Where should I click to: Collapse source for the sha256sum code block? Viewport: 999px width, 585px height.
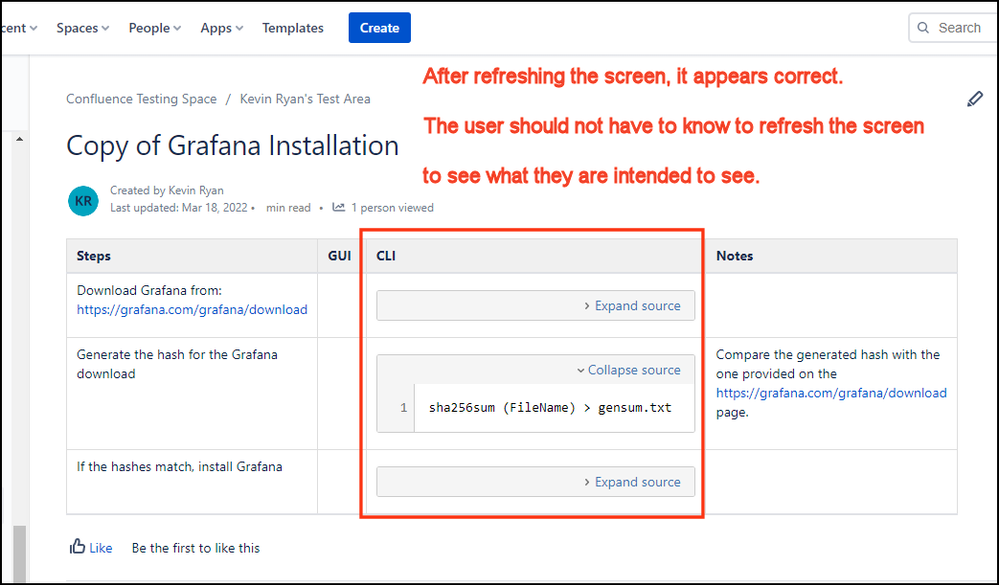tap(628, 370)
